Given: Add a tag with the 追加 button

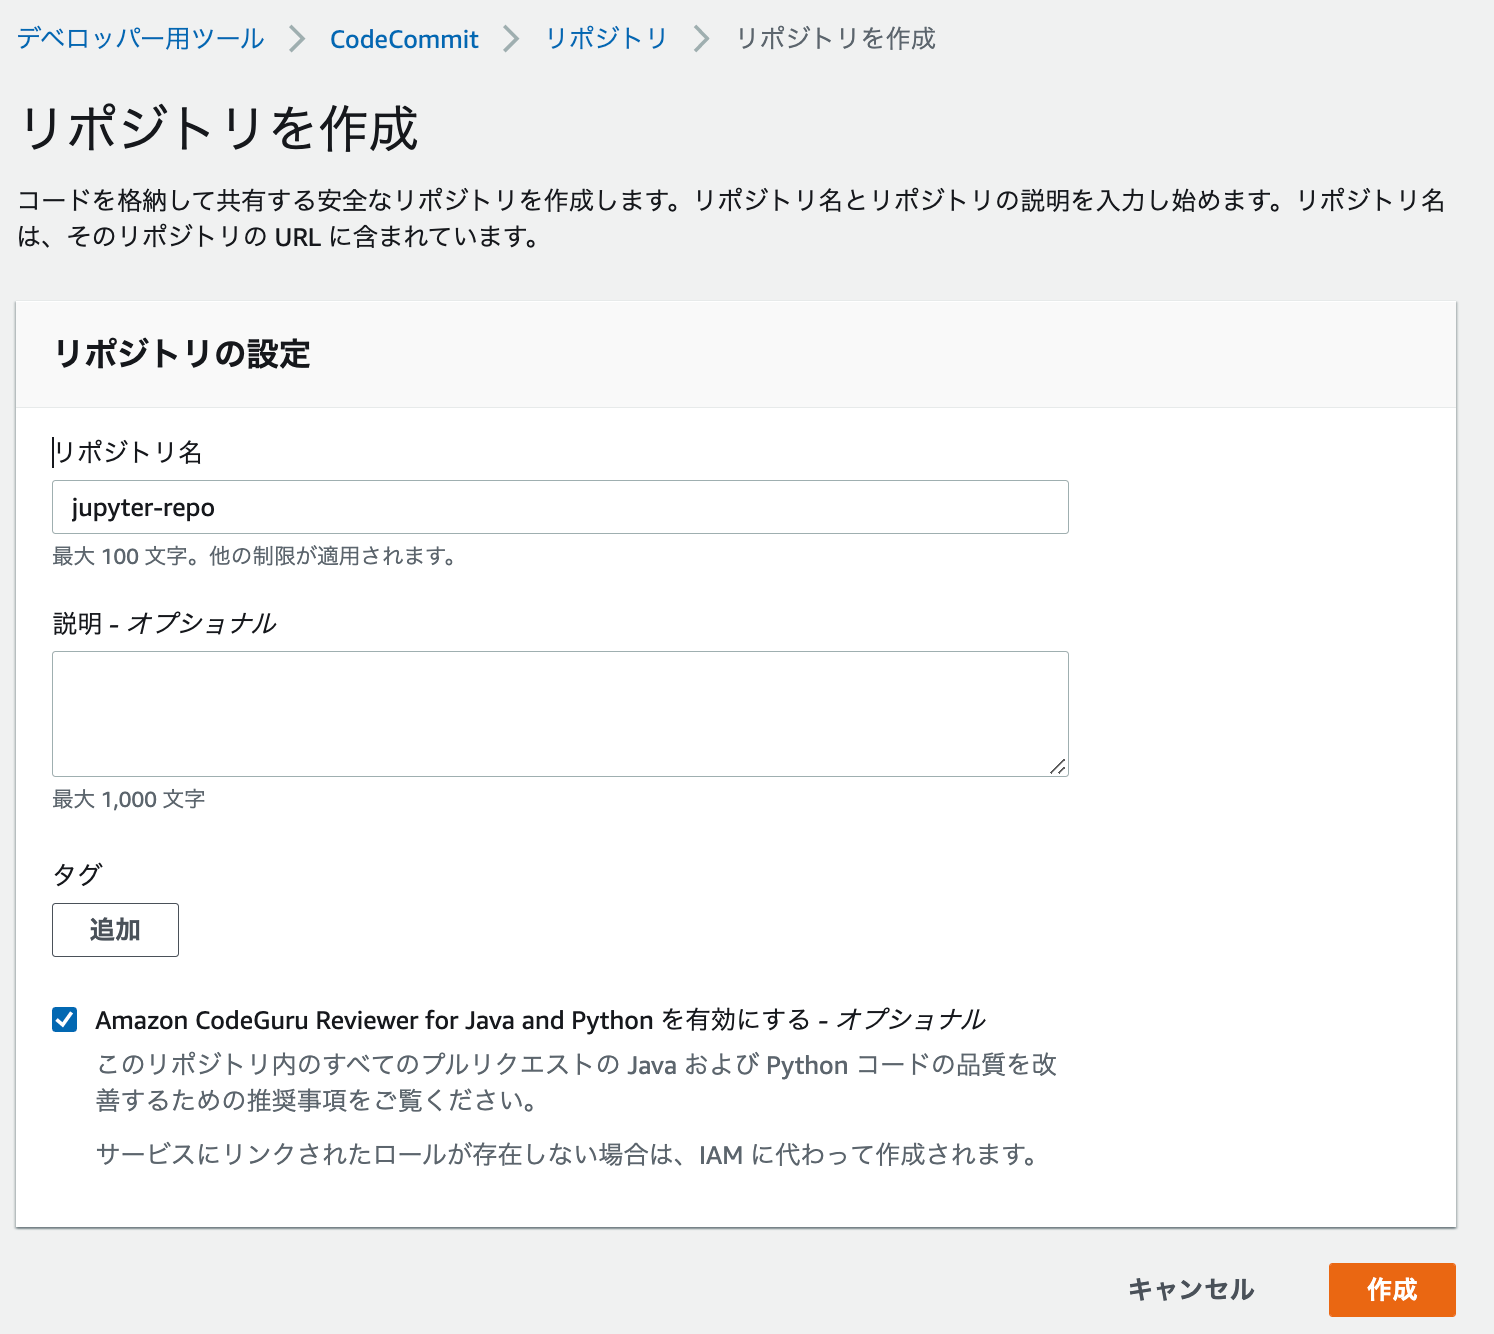Looking at the screenshot, I should point(115,930).
